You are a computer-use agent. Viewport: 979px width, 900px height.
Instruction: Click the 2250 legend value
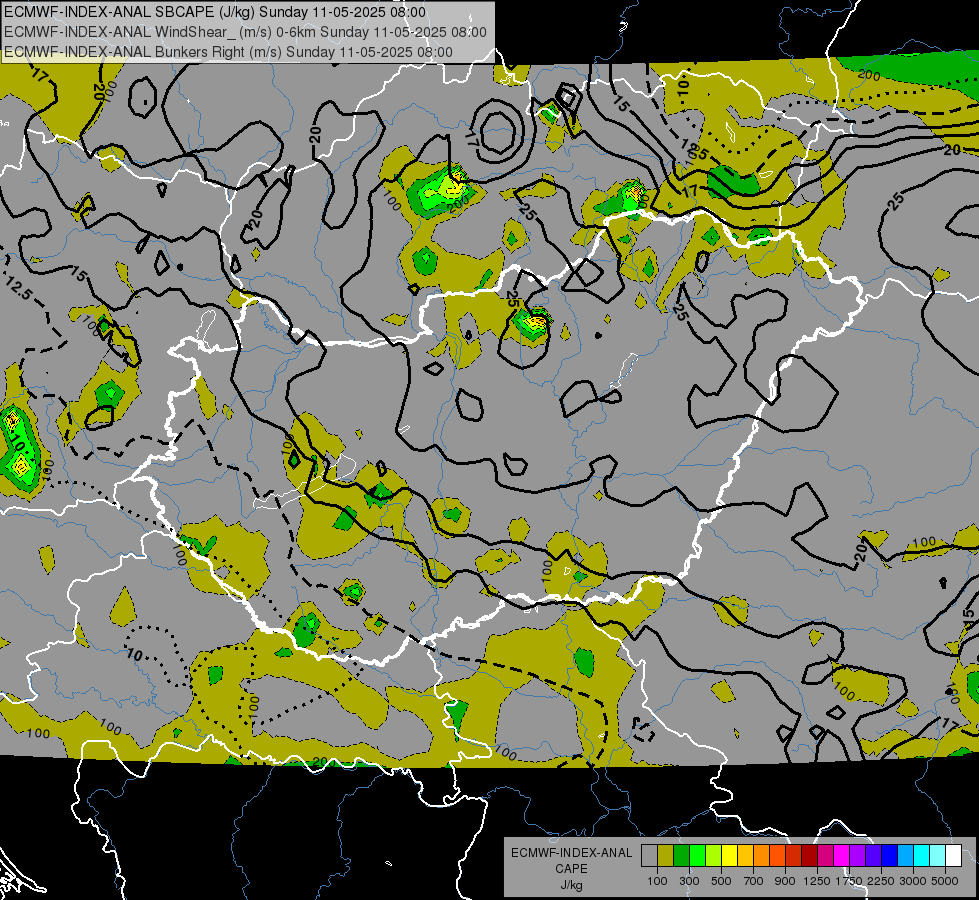tap(881, 881)
